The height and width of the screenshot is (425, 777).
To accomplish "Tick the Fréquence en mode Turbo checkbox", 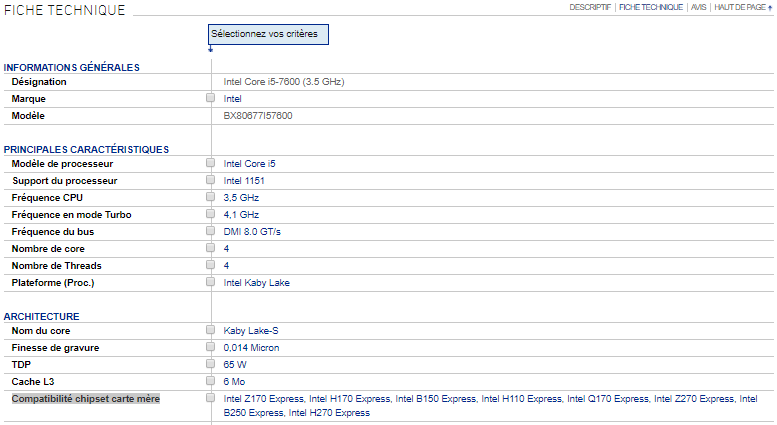I will 211,213.
